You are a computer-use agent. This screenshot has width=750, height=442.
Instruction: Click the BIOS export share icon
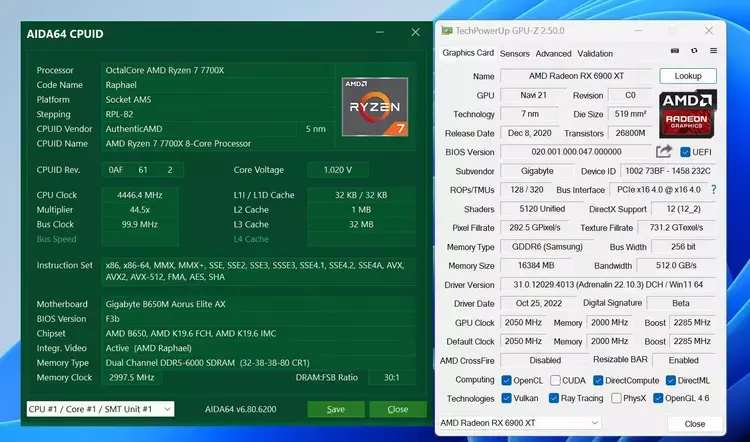coord(664,152)
